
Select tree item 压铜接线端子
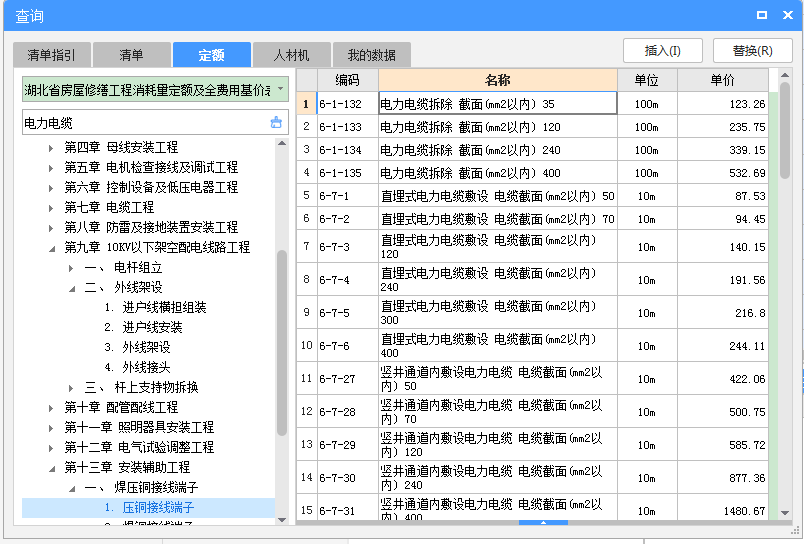point(149,507)
